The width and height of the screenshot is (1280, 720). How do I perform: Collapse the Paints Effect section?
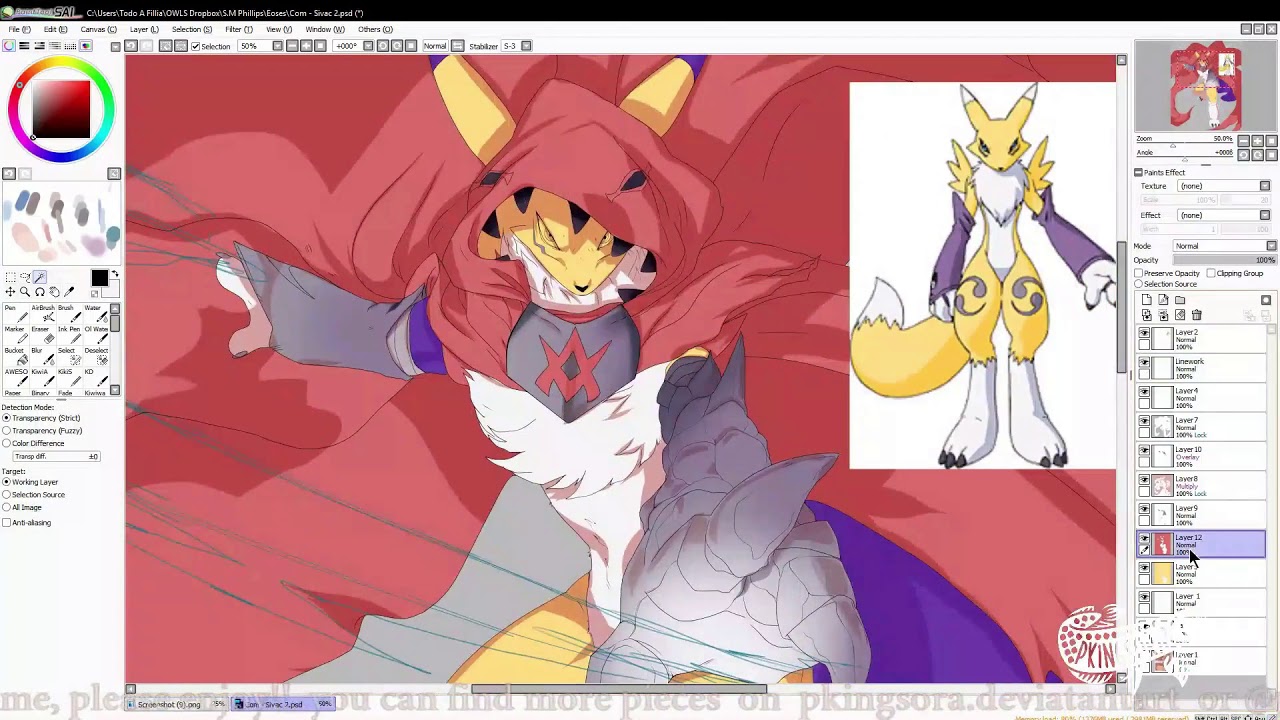[1138, 173]
